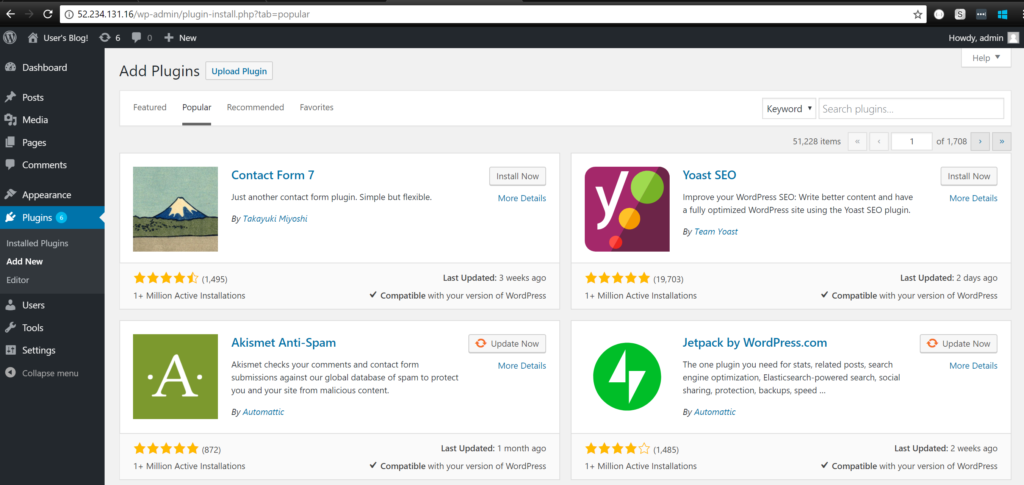Viewport: 1024px width, 485px height.
Task: Open Appearance in the sidebar
Action: [x=46, y=195]
